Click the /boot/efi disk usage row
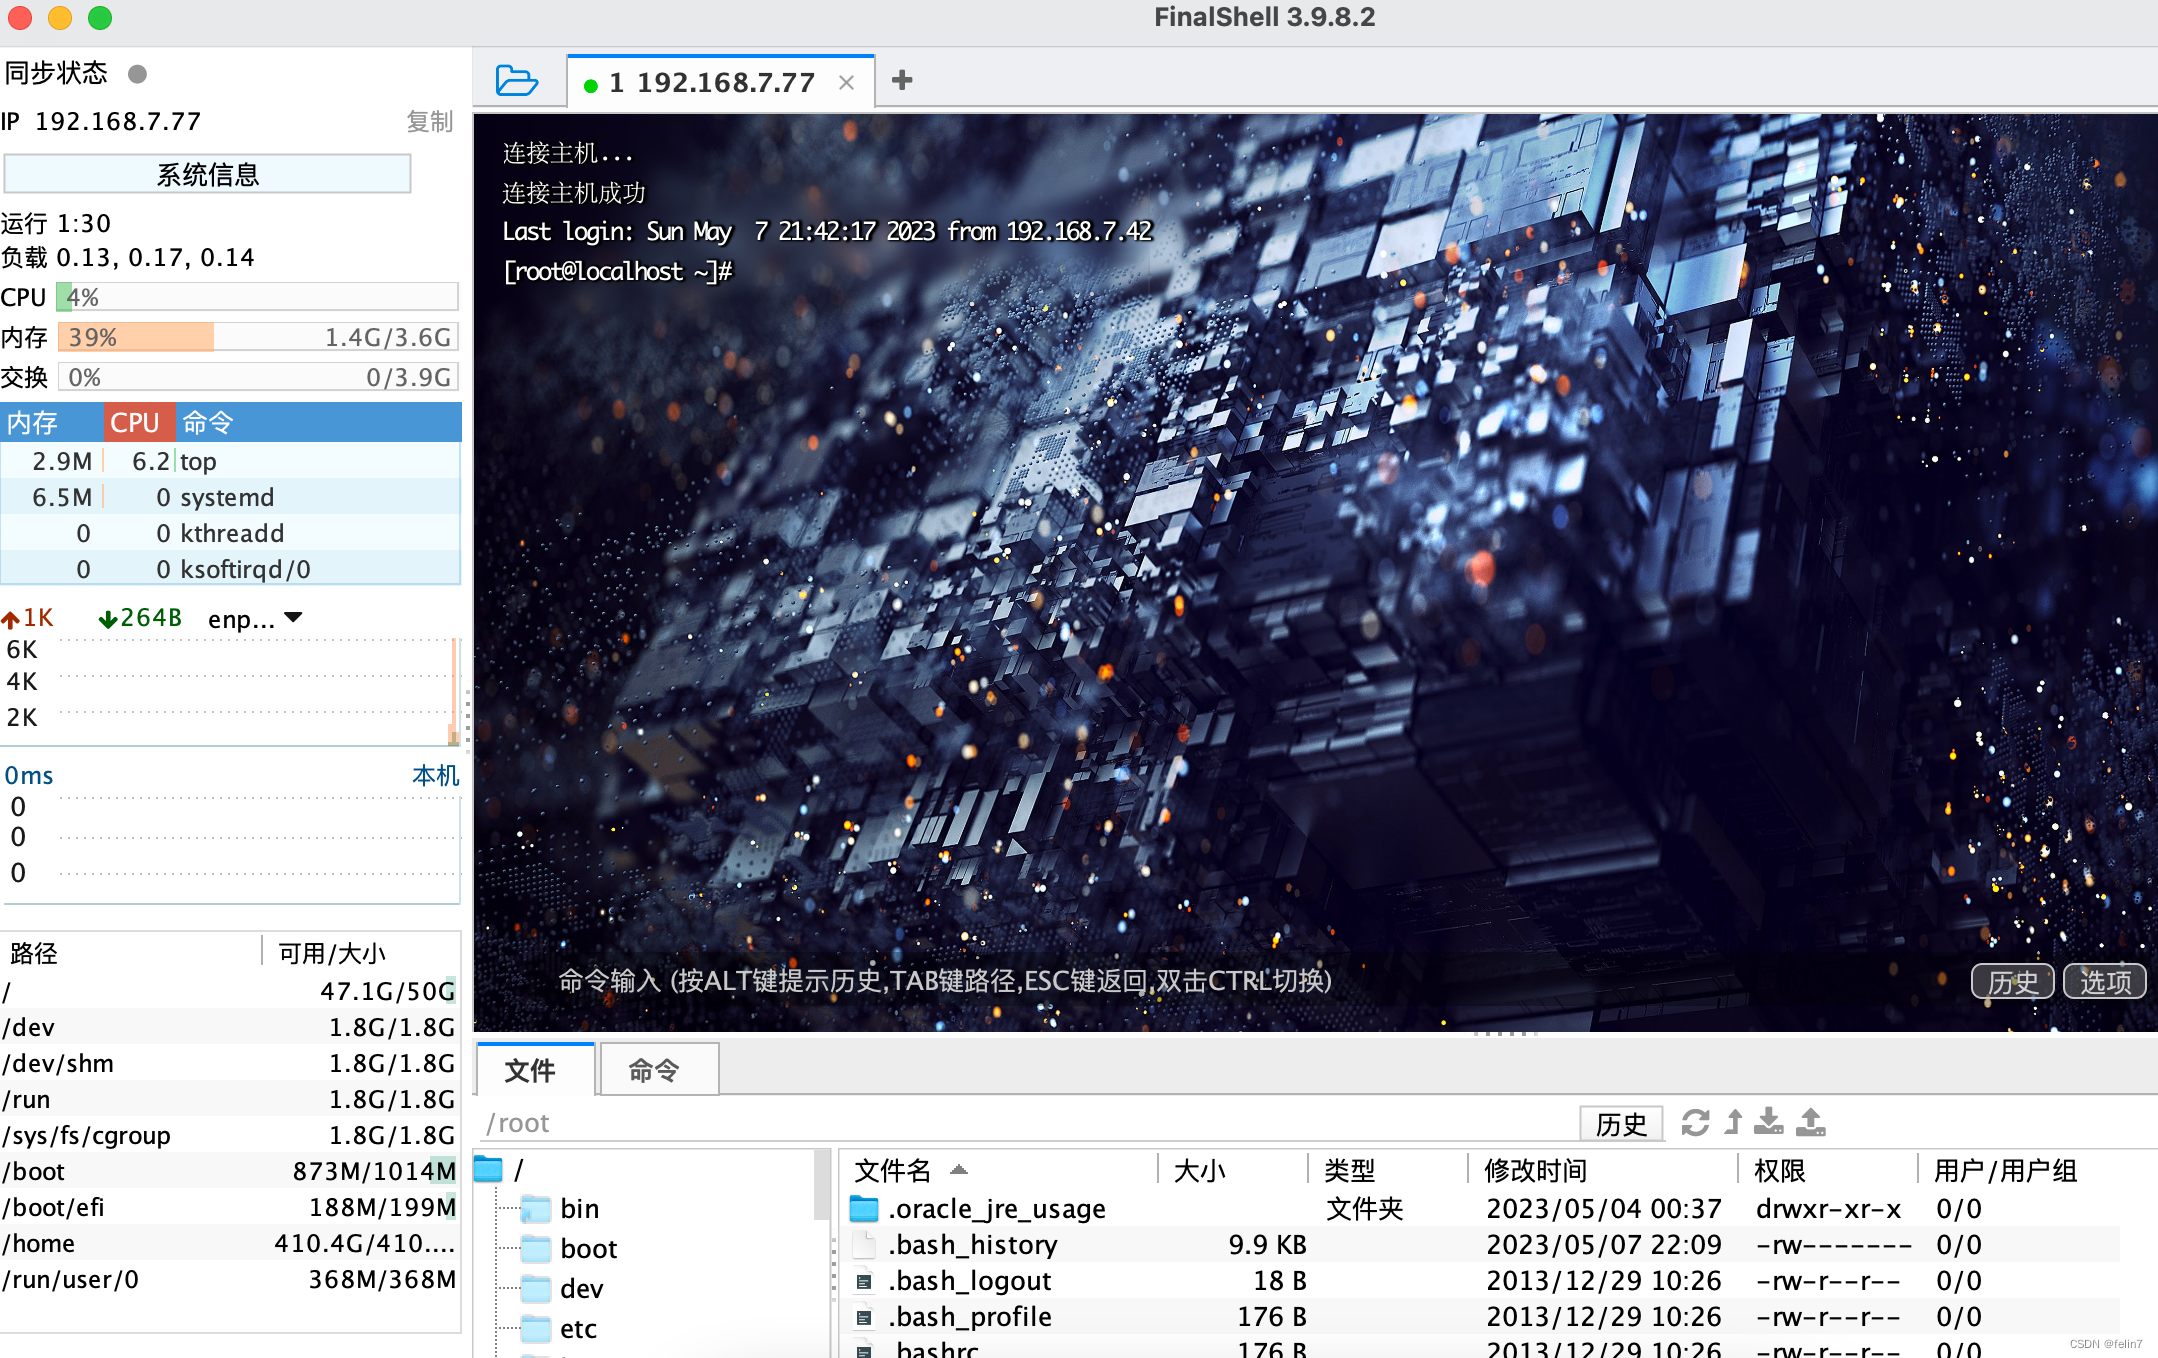The height and width of the screenshot is (1358, 2158). [230, 1207]
